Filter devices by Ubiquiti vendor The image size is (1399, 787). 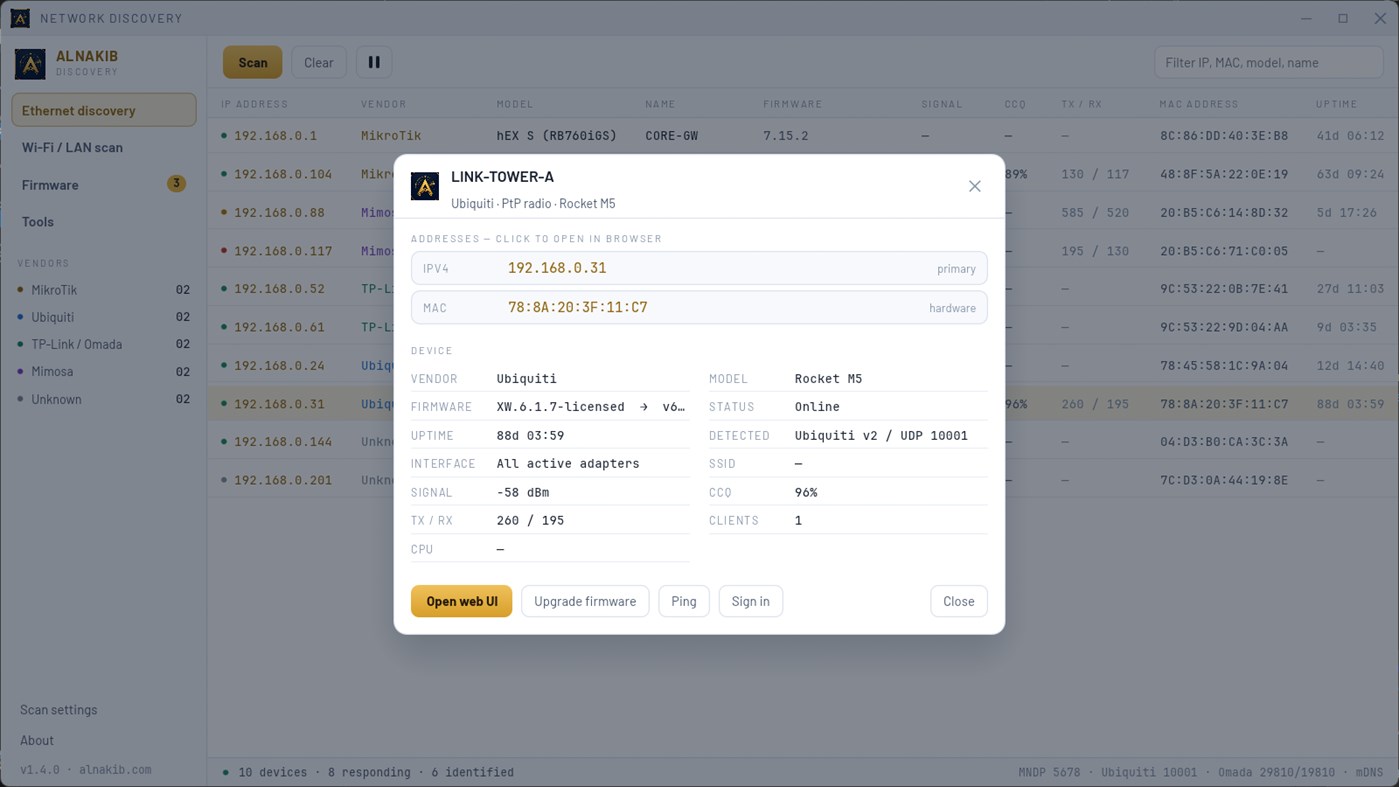tap(104, 317)
